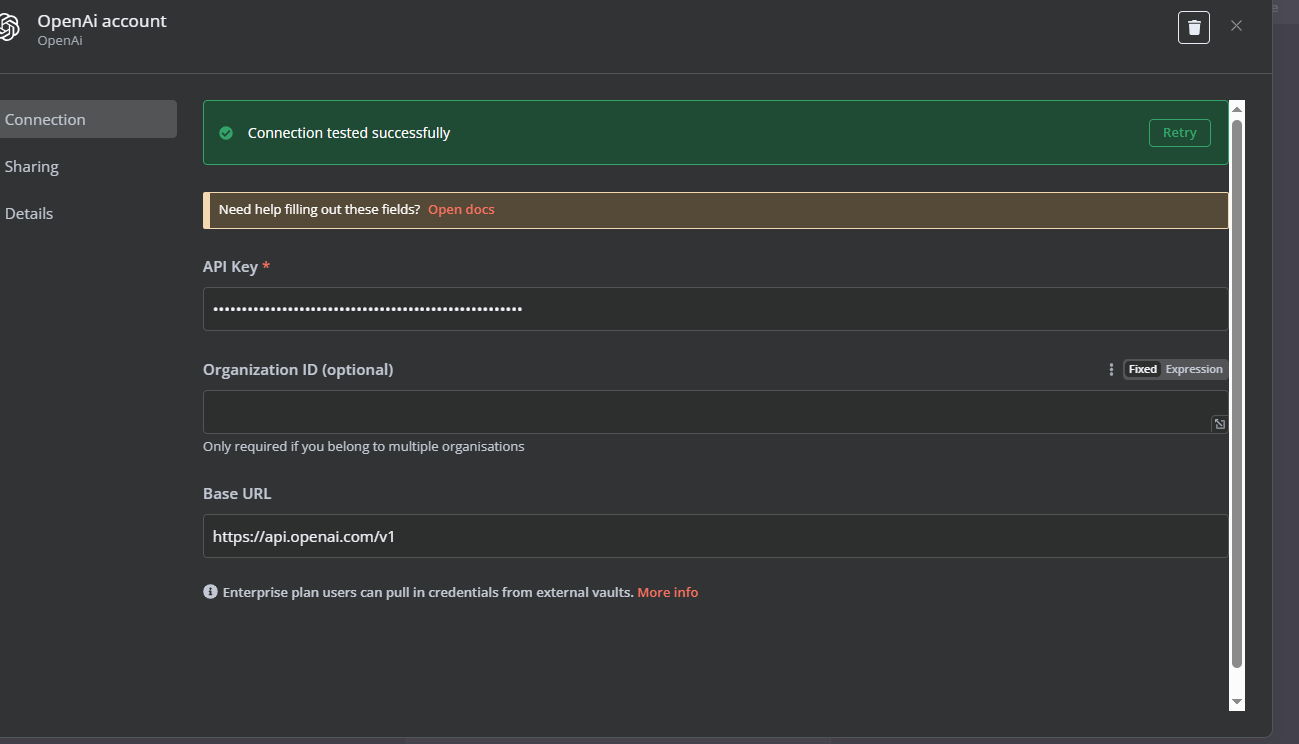Switch Organization ID to Fixed mode

tap(1143, 369)
